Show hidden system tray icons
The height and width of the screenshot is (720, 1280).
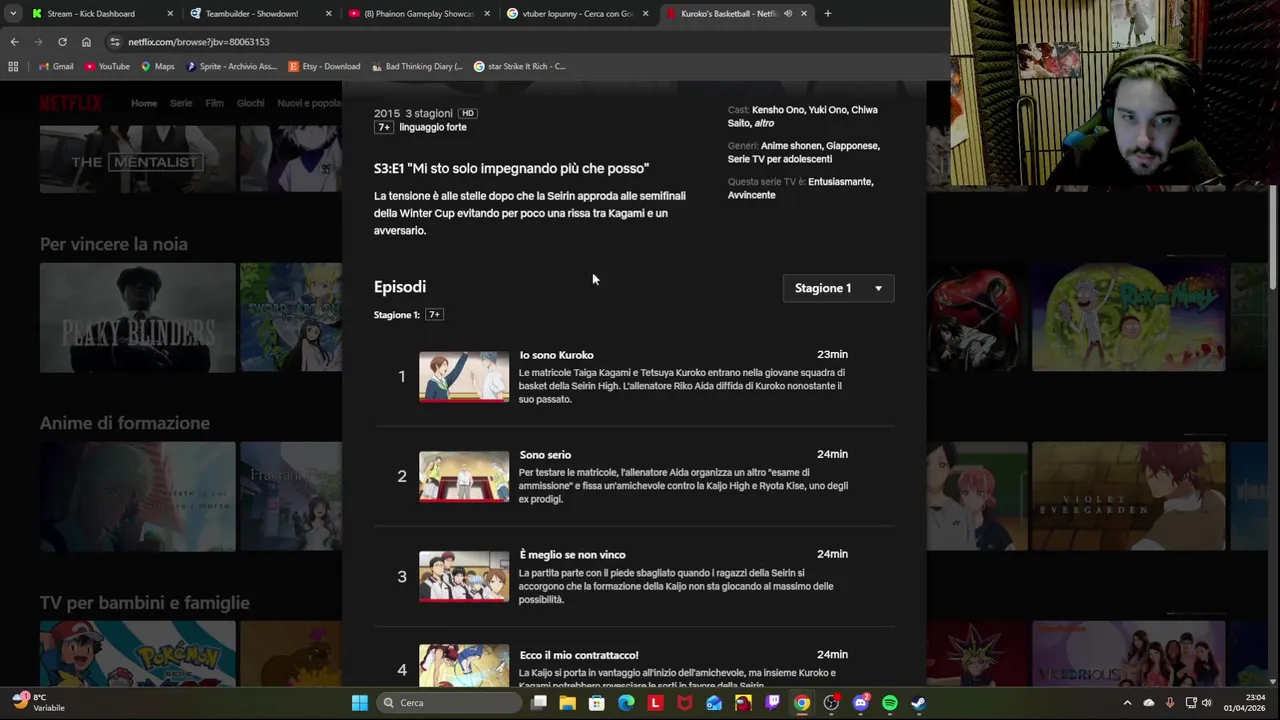(x=1127, y=703)
